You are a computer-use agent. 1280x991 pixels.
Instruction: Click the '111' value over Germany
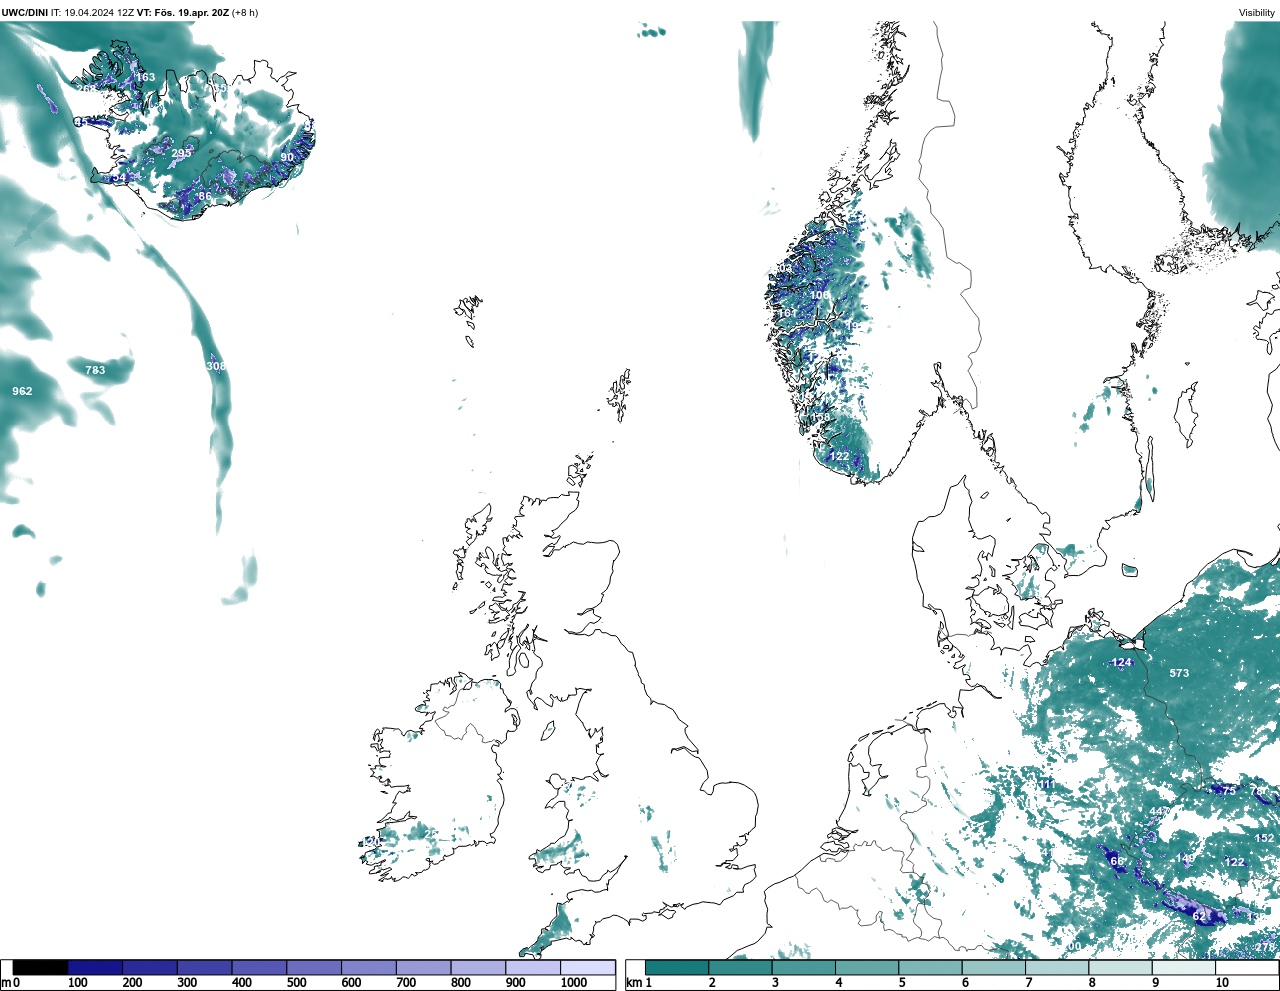(1046, 784)
